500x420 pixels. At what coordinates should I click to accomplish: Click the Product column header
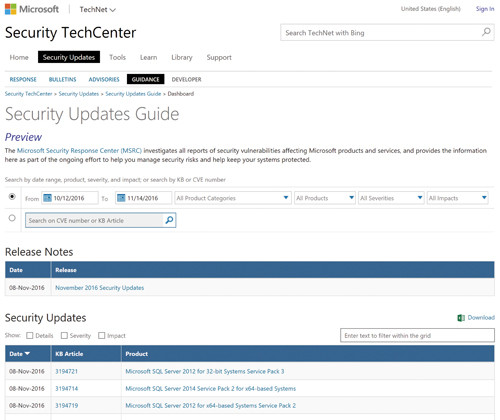tap(308, 354)
